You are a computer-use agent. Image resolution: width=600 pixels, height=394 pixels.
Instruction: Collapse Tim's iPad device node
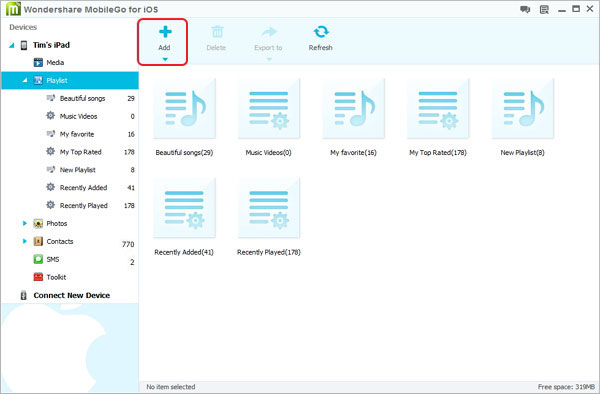(x=11, y=45)
